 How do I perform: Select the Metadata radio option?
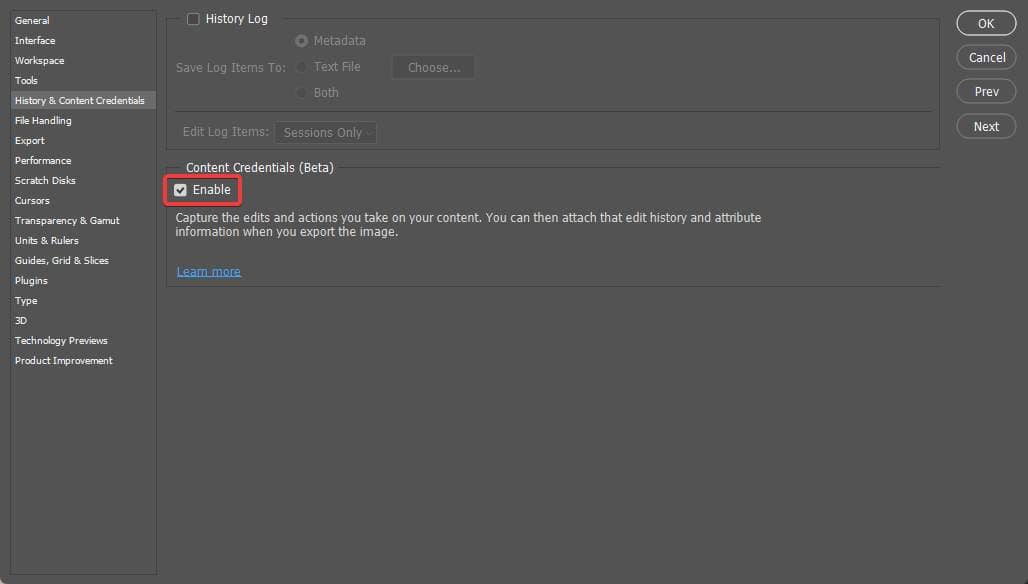tap(301, 41)
